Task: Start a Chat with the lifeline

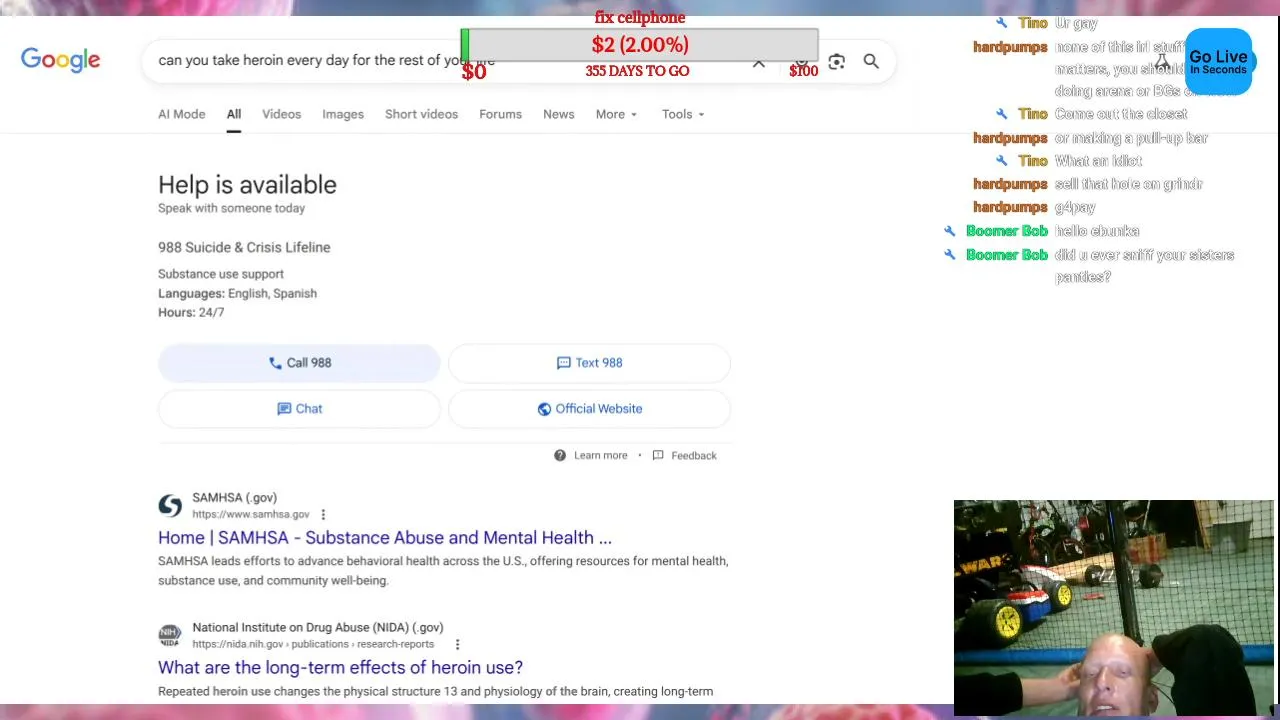Action: coord(299,409)
